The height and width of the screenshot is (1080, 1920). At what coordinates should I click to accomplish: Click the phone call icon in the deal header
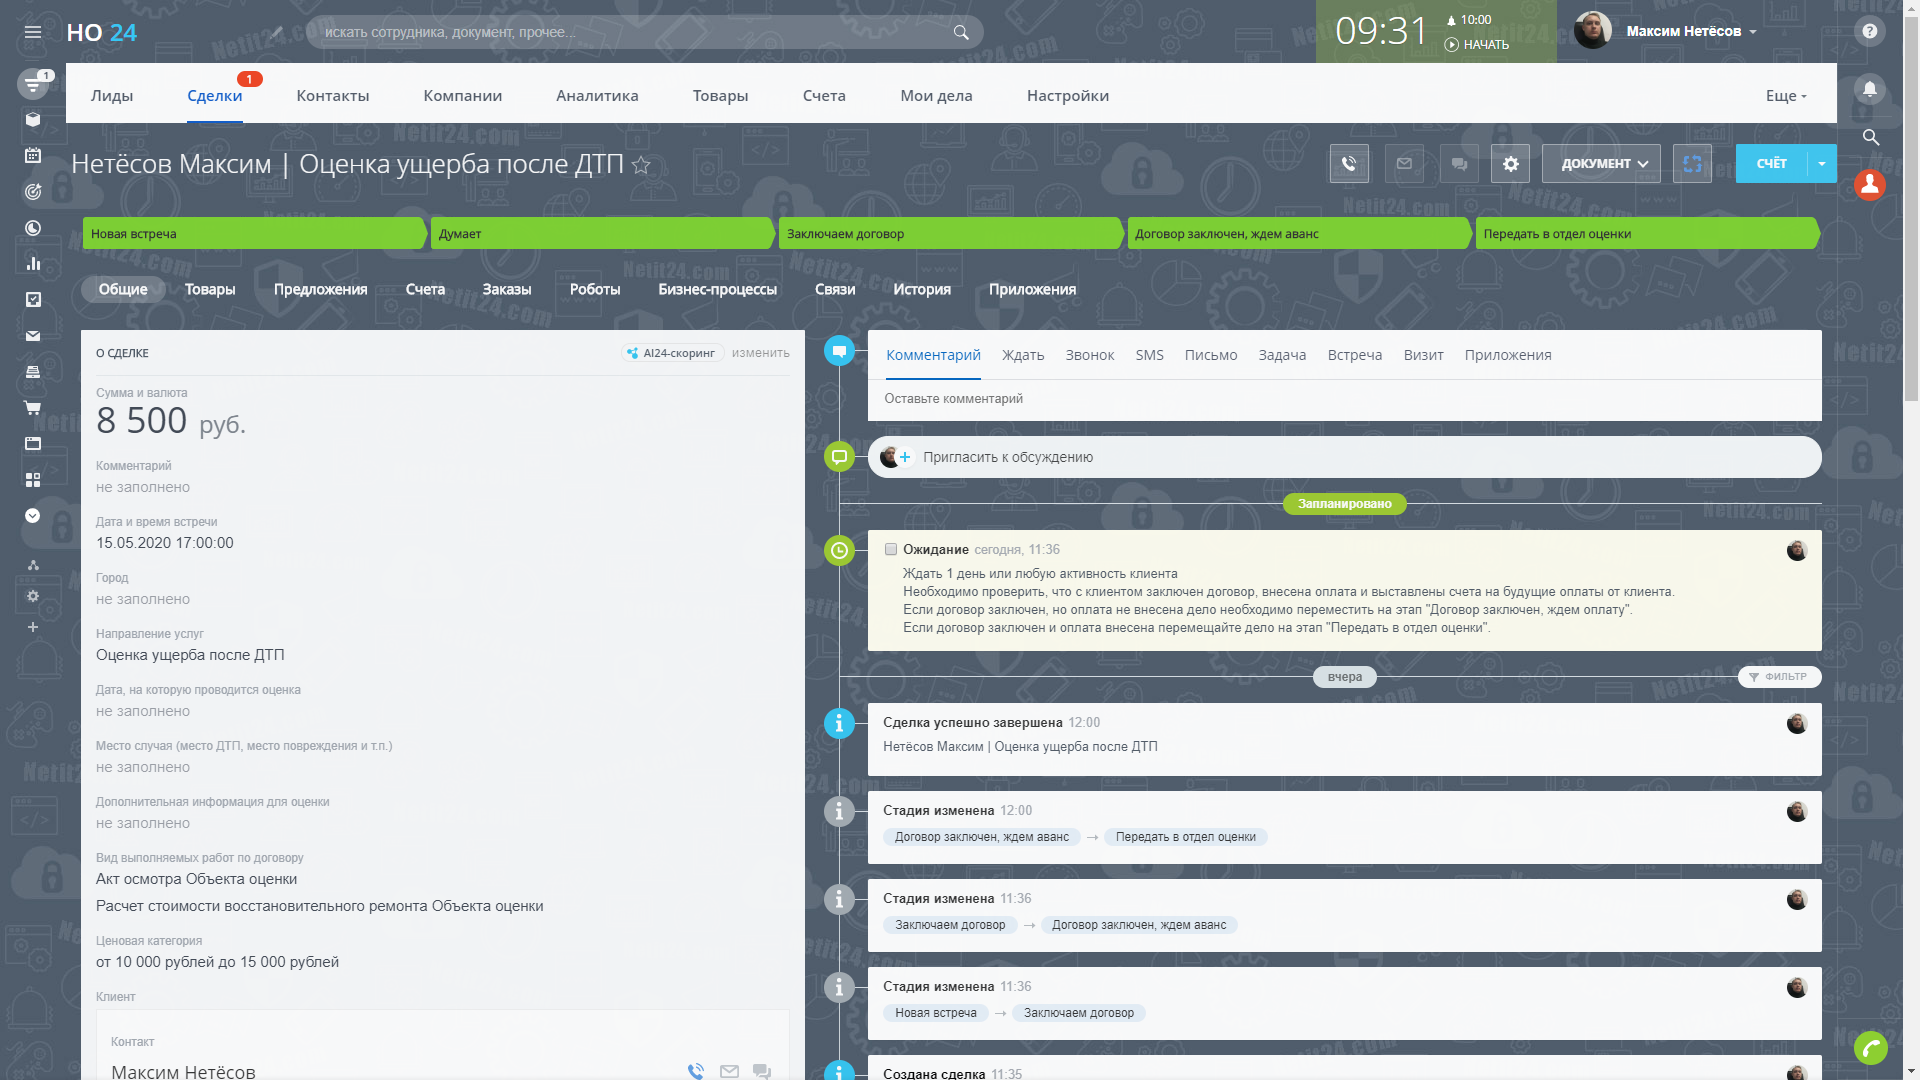1349,164
